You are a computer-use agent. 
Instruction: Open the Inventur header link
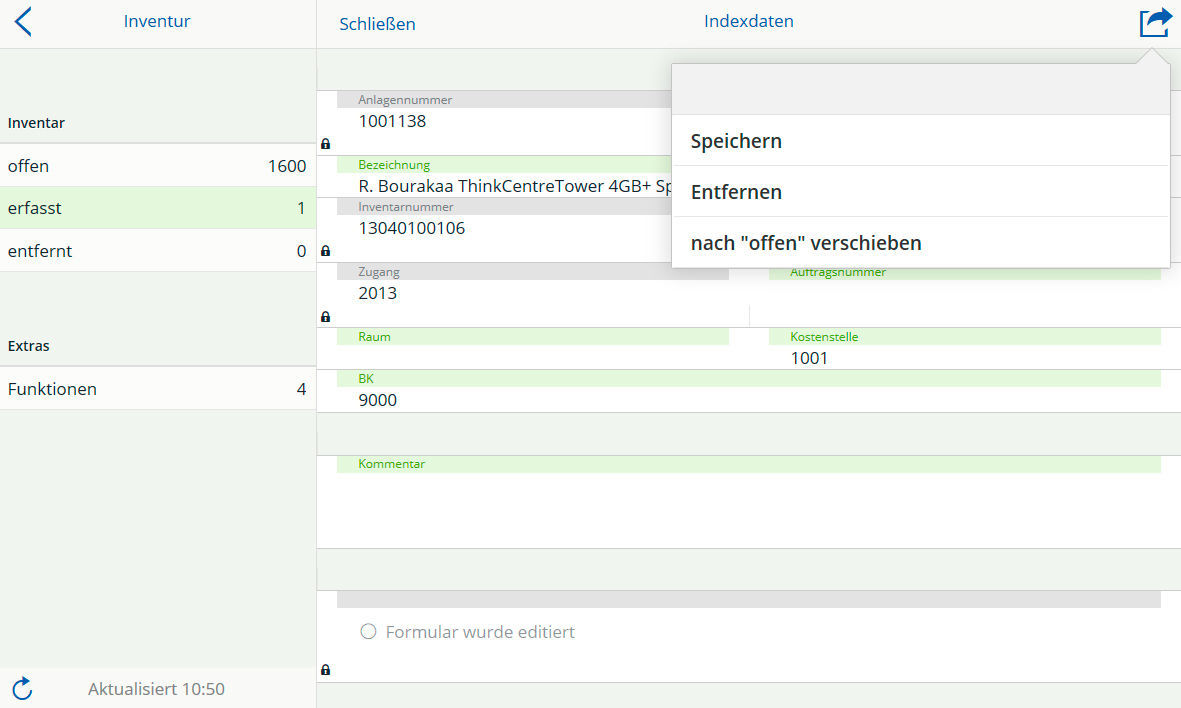(157, 21)
